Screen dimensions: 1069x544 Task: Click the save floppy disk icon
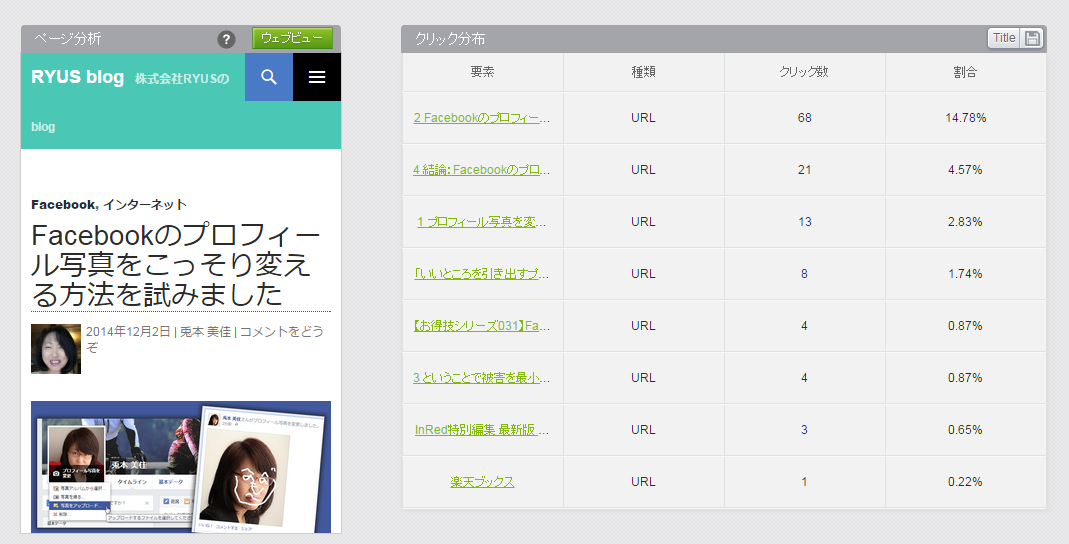pos(1032,38)
